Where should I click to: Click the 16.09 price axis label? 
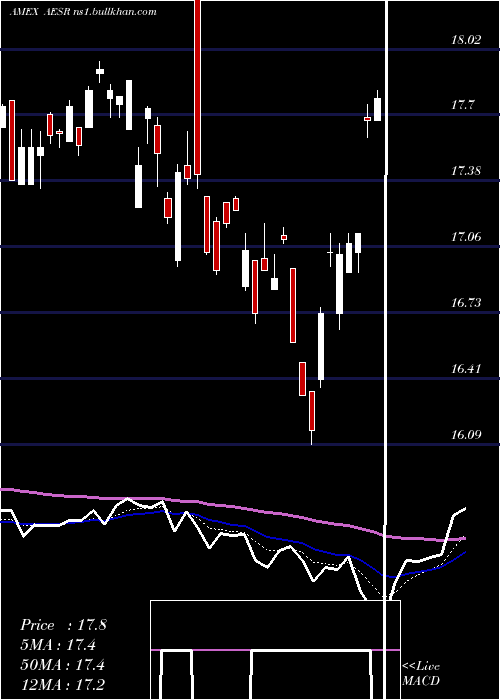tap(466, 434)
